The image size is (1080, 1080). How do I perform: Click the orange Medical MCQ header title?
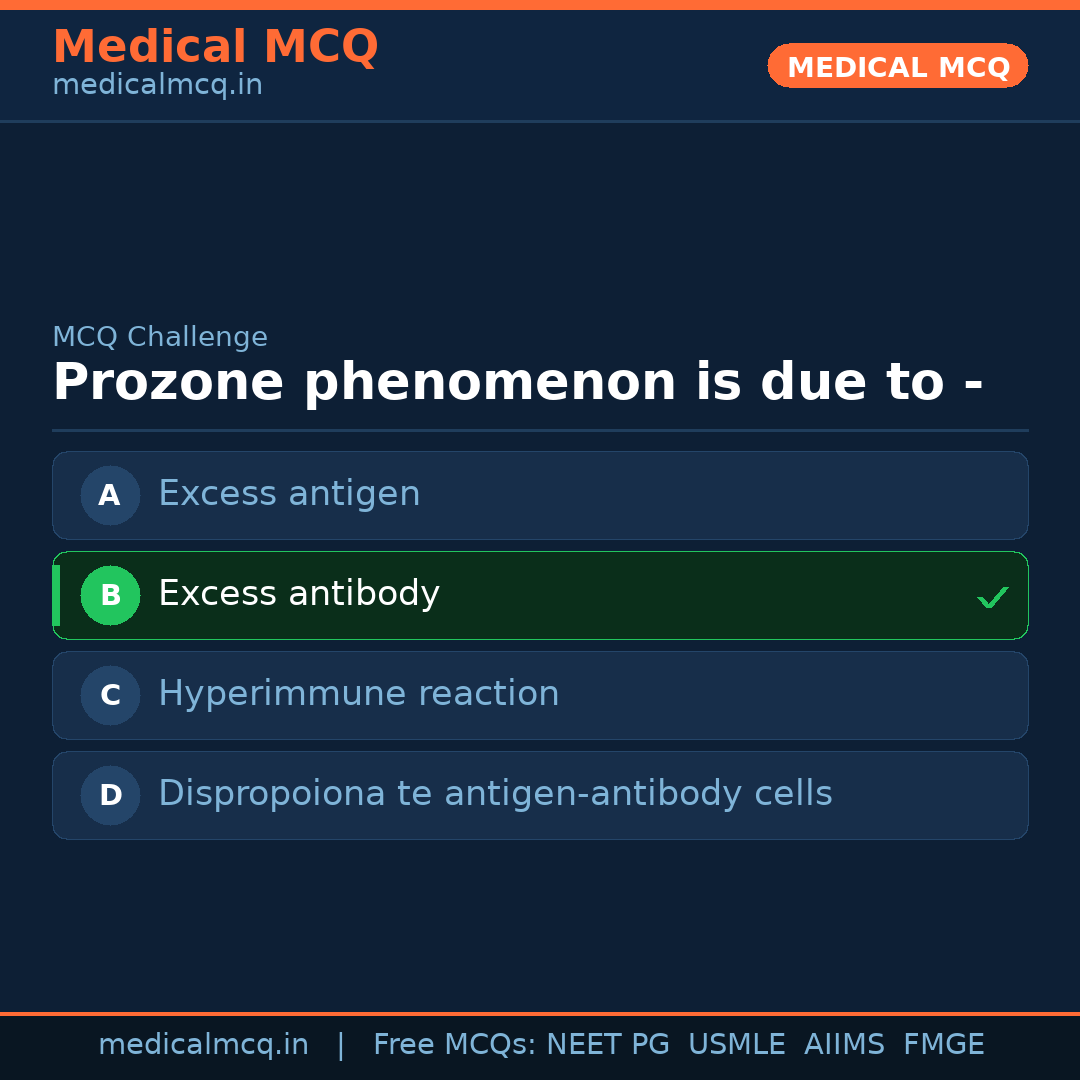pos(215,47)
